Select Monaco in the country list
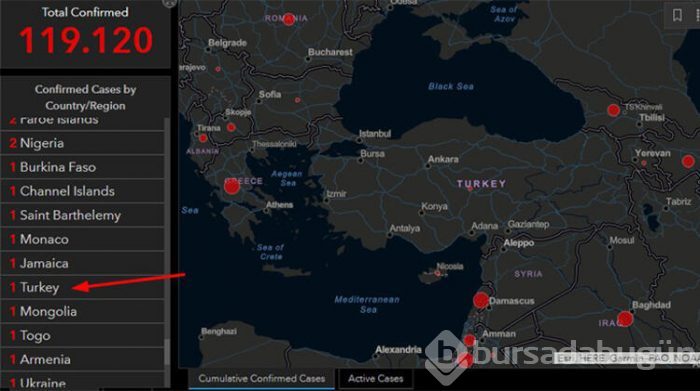The height and width of the screenshot is (391, 700). (83, 240)
